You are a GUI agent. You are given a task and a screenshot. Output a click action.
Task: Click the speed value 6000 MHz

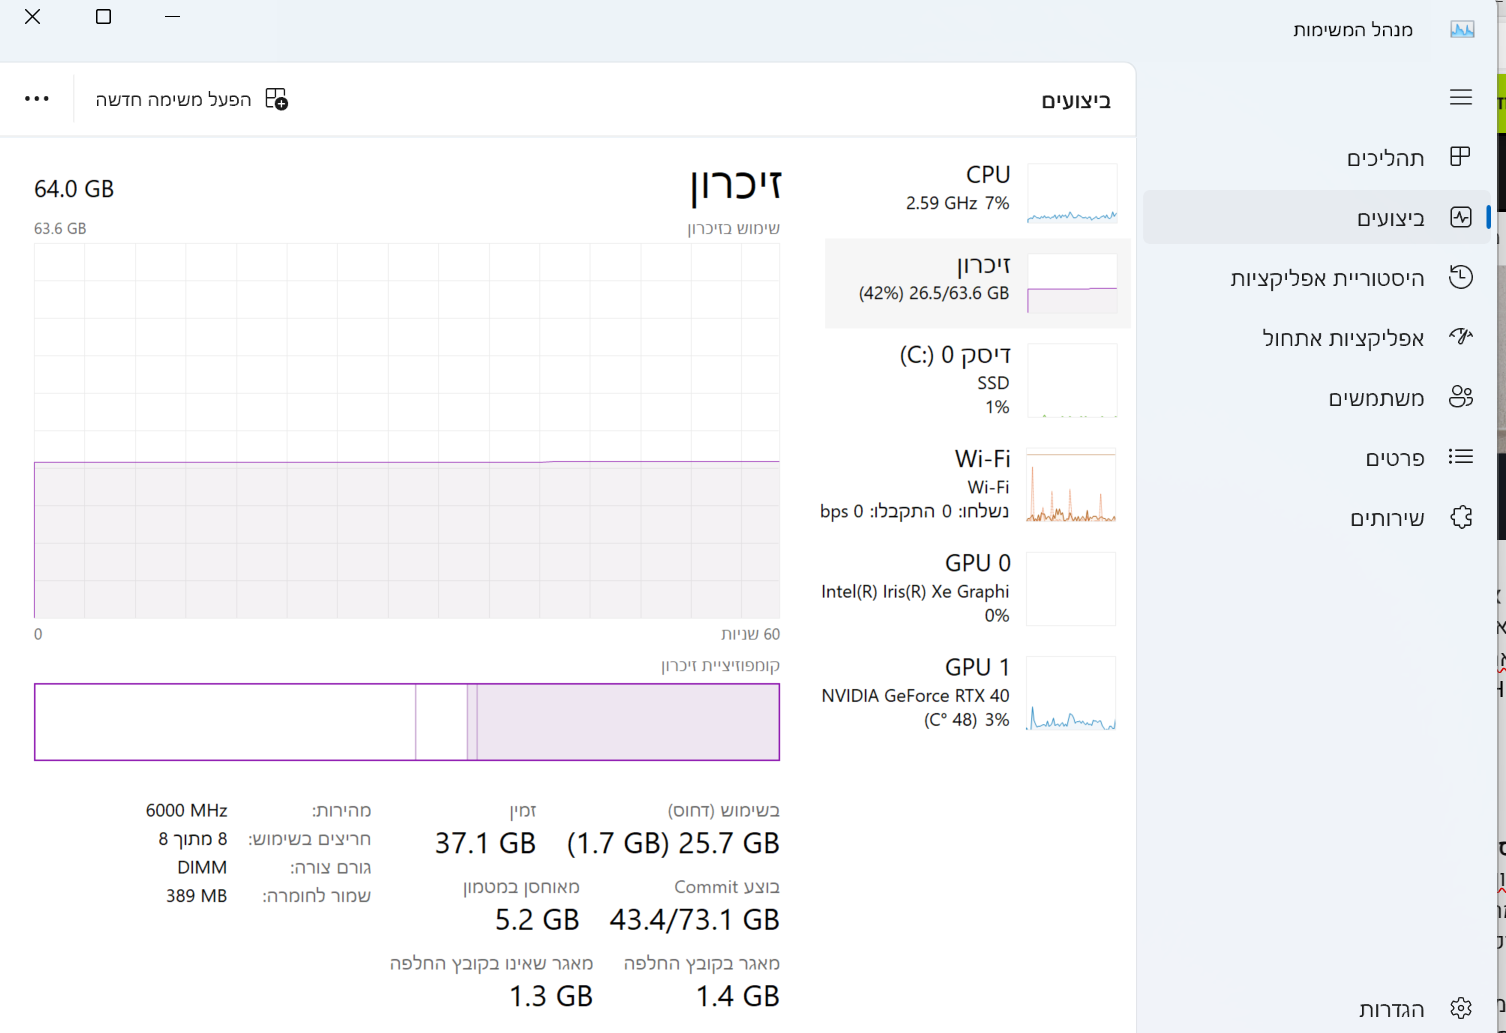(186, 810)
